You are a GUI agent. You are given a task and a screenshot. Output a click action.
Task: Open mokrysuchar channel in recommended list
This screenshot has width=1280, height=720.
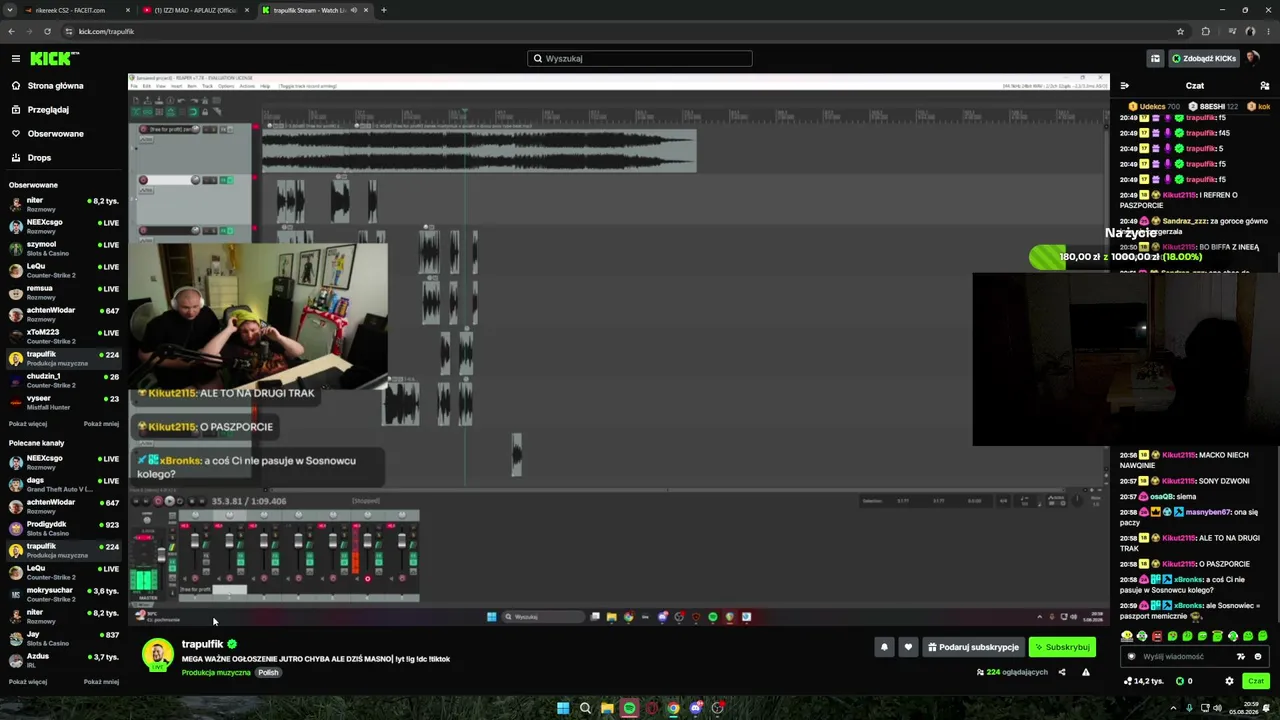(x=64, y=594)
